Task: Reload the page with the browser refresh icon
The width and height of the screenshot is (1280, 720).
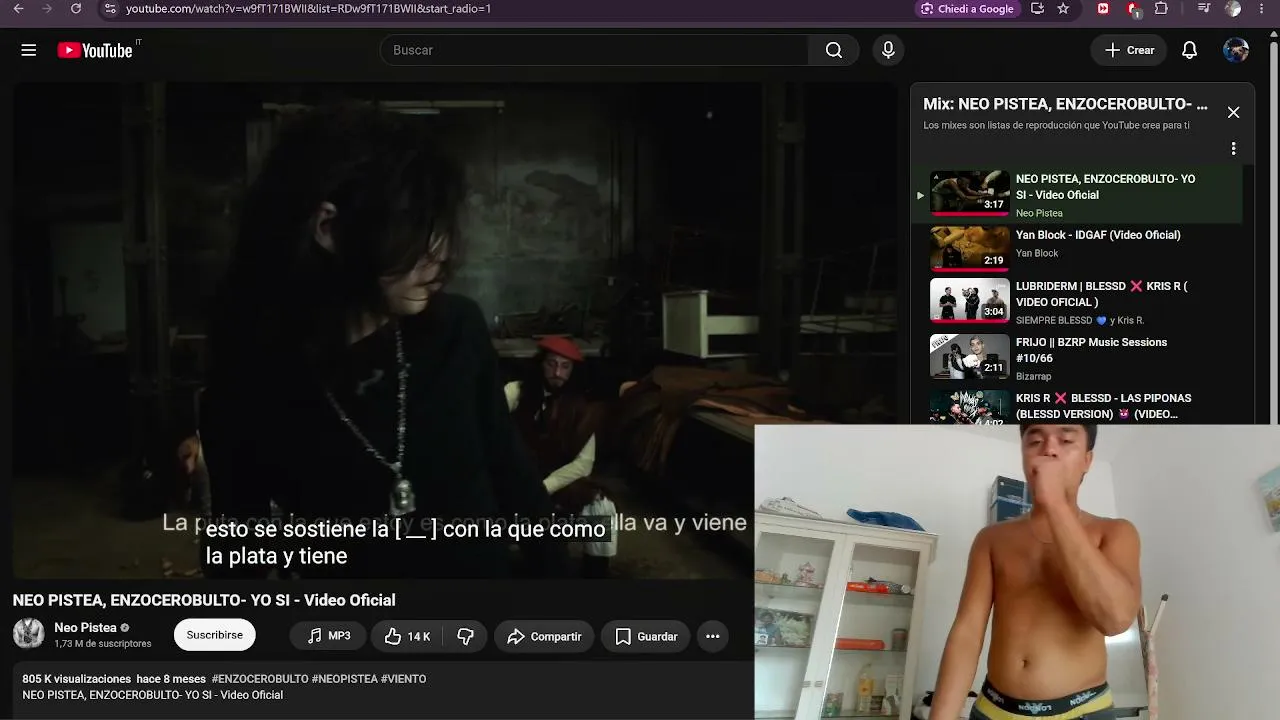Action: coord(76,9)
